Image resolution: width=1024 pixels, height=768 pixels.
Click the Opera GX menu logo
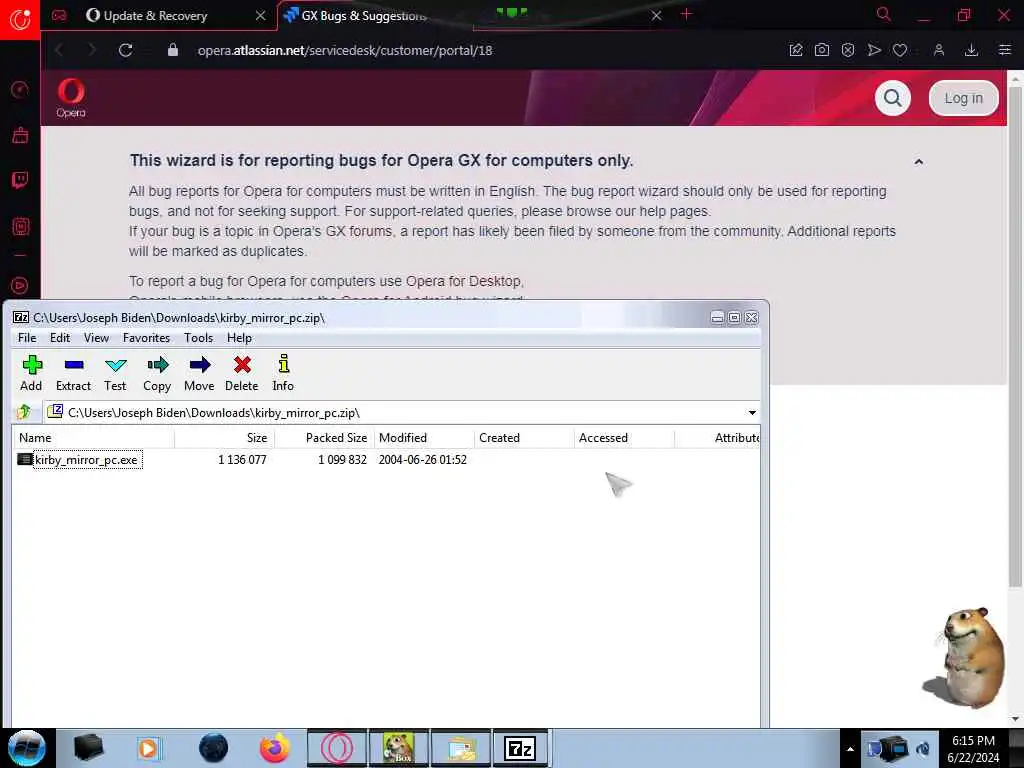[20, 19]
